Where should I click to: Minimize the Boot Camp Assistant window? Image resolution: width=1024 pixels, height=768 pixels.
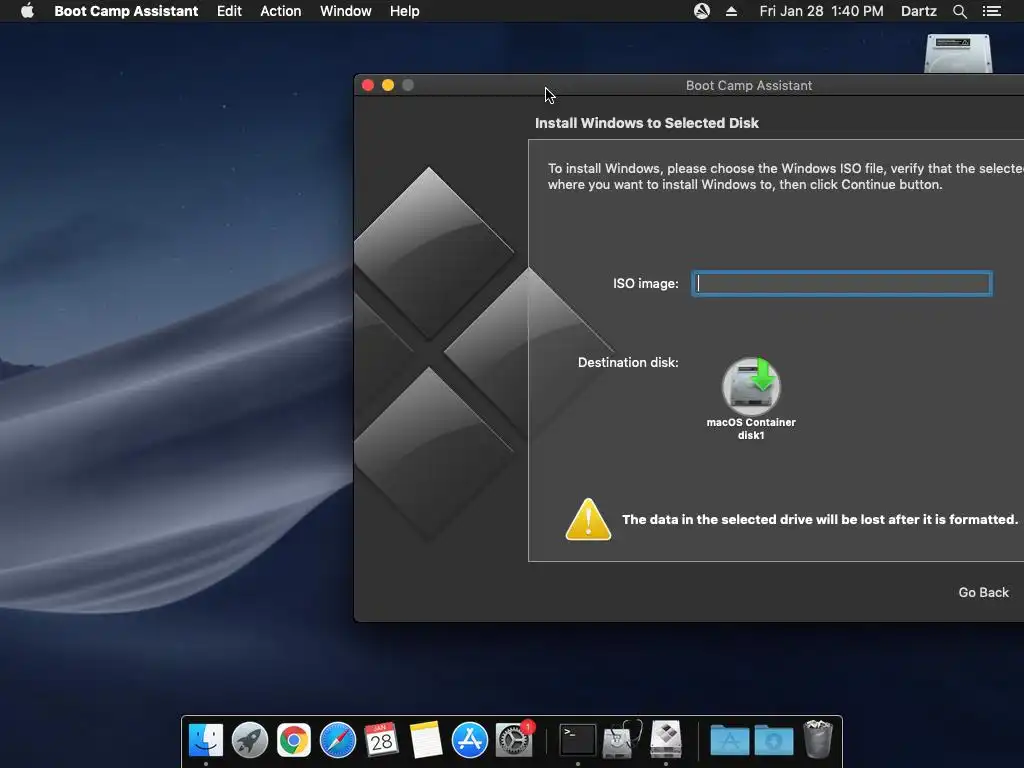(388, 85)
